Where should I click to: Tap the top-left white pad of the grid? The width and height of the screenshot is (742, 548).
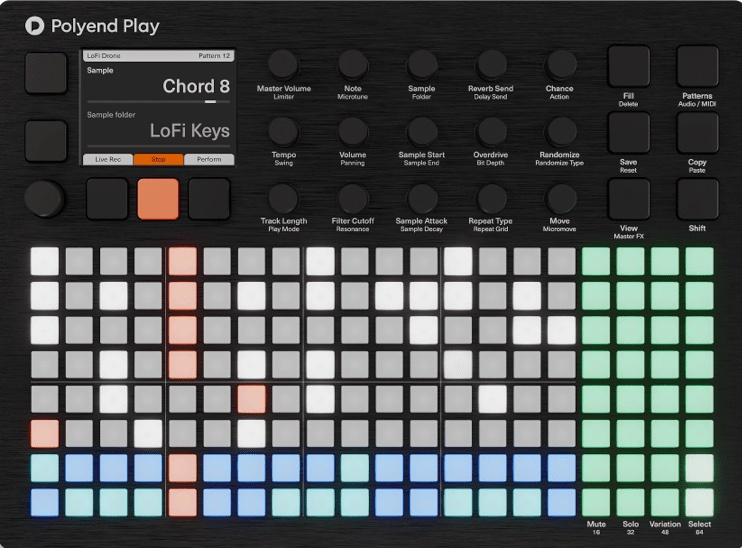(45, 261)
